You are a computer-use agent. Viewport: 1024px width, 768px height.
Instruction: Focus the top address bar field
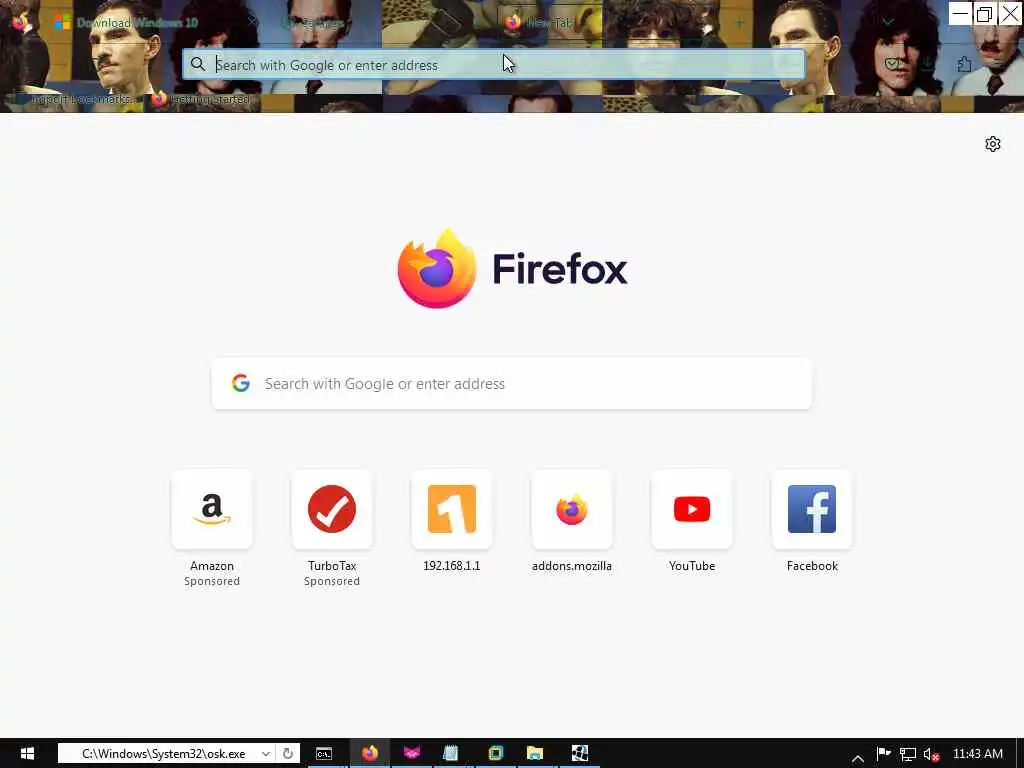(494, 65)
